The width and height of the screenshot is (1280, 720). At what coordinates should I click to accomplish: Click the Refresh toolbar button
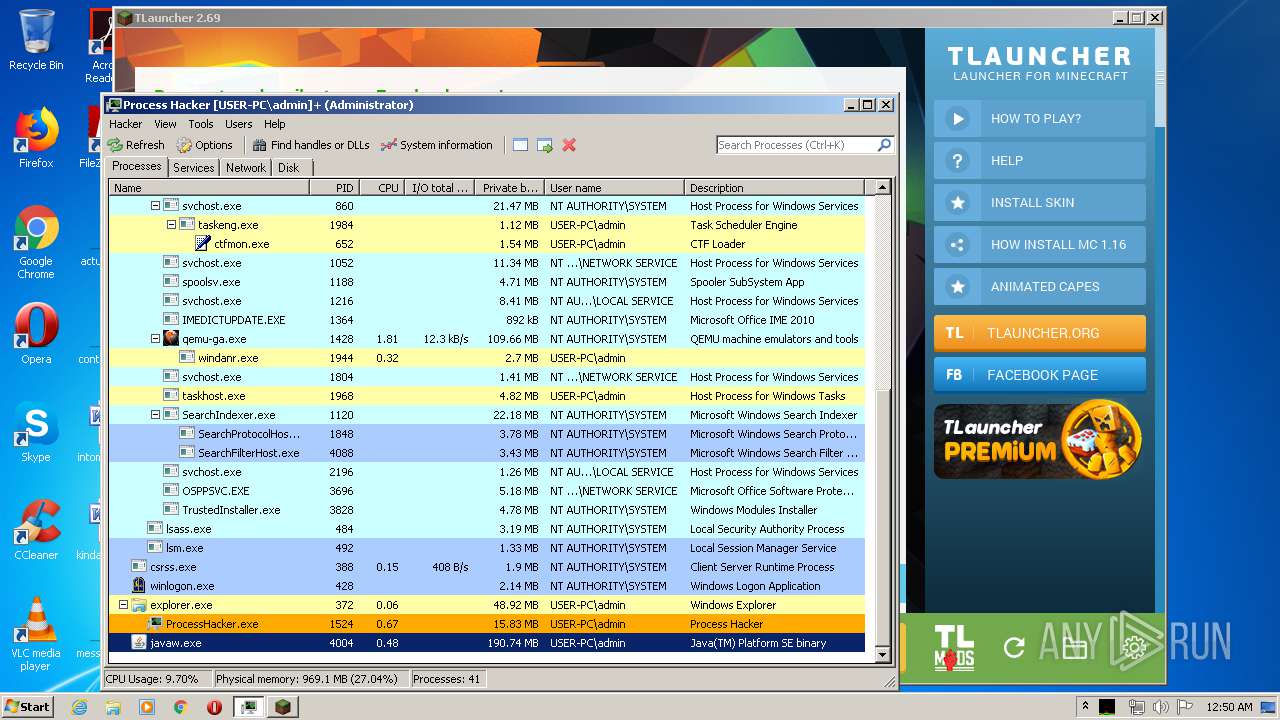point(136,145)
